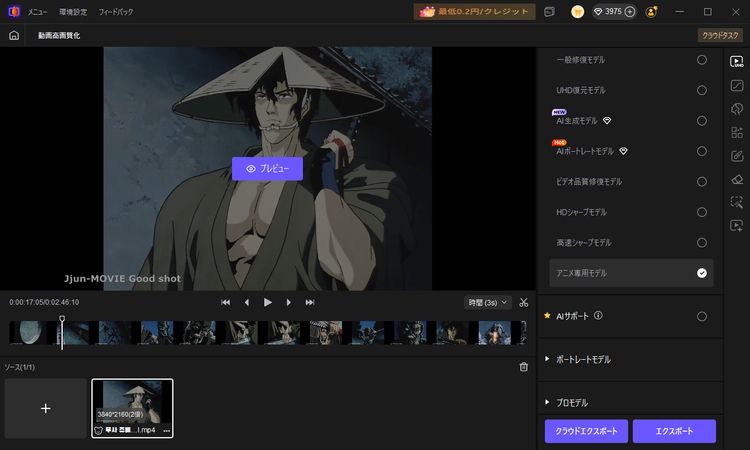Viewport: 750px width, 450px height.
Task: Click the 0:00:17:05/0:02:46:10 timecode
Action: pos(44,302)
